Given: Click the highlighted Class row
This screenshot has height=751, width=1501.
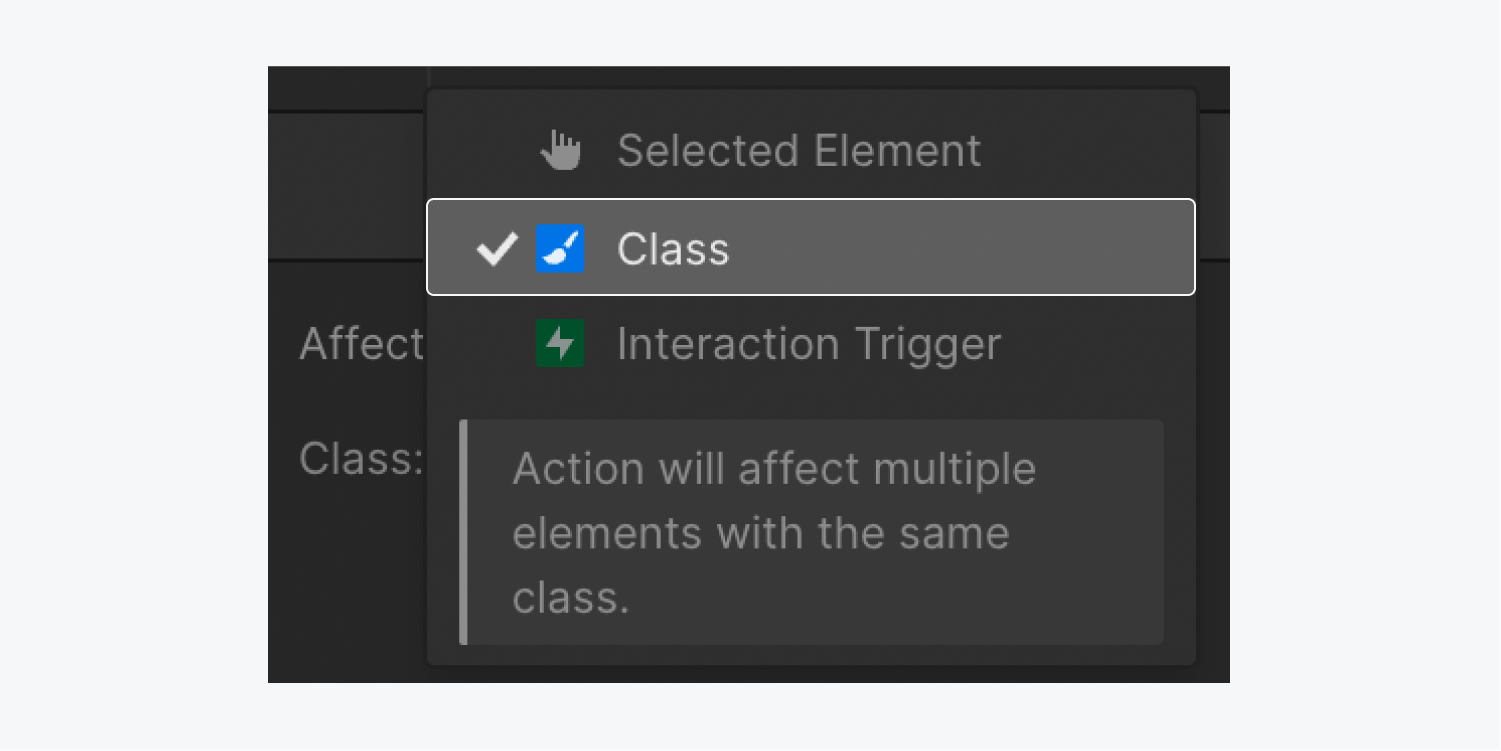Looking at the screenshot, I should [x=810, y=249].
